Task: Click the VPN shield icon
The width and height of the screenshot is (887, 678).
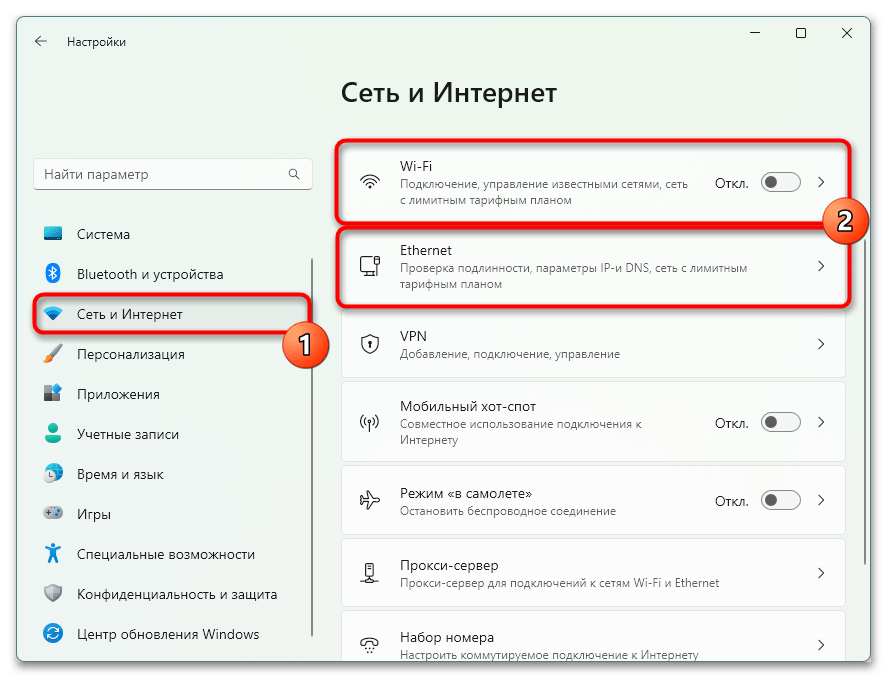Action: [x=370, y=344]
